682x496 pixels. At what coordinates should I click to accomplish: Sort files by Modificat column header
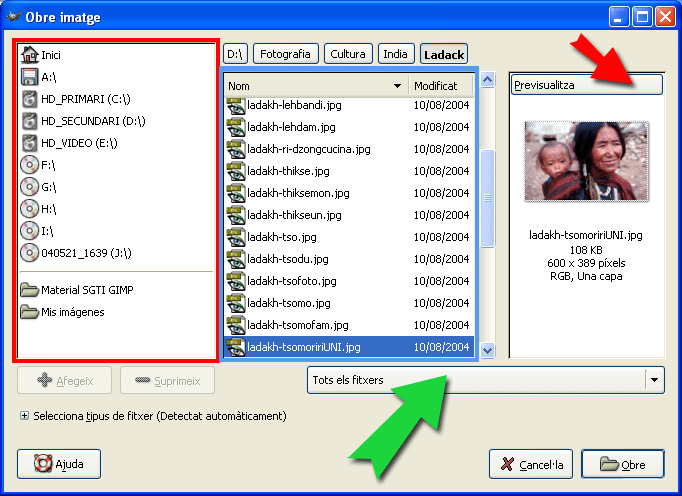click(x=441, y=86)
